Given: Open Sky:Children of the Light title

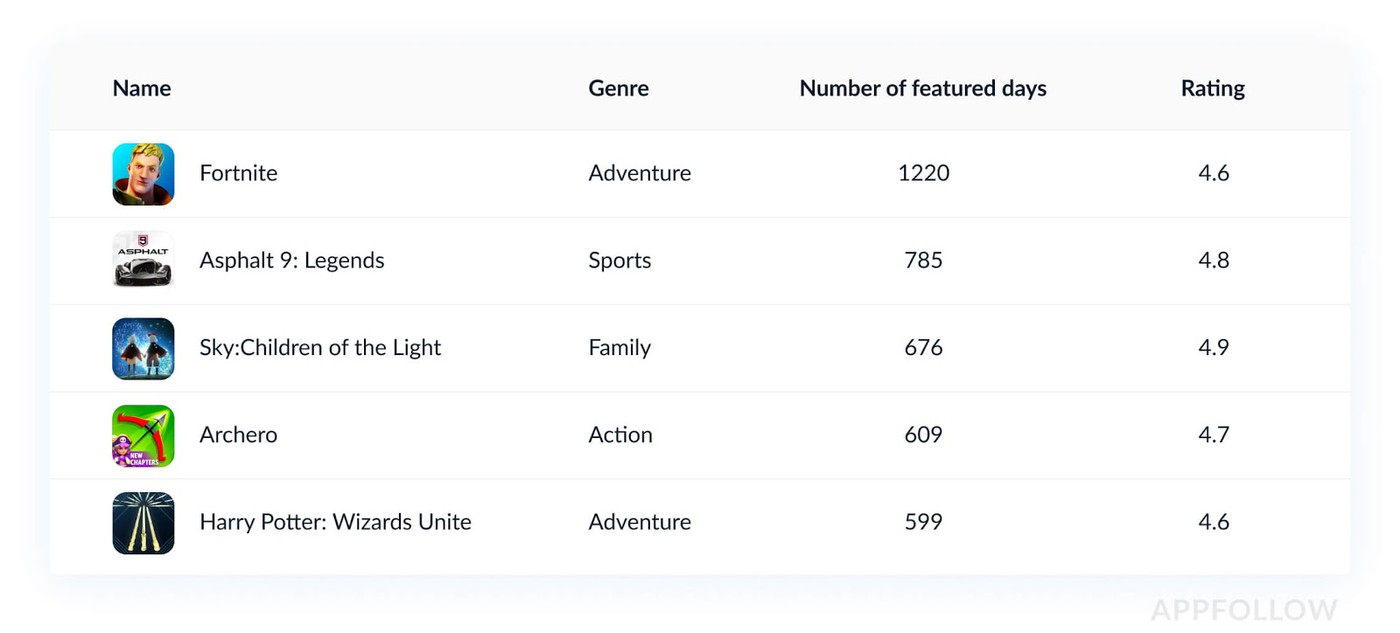Looking at the screenshot, I should point(320,347).
